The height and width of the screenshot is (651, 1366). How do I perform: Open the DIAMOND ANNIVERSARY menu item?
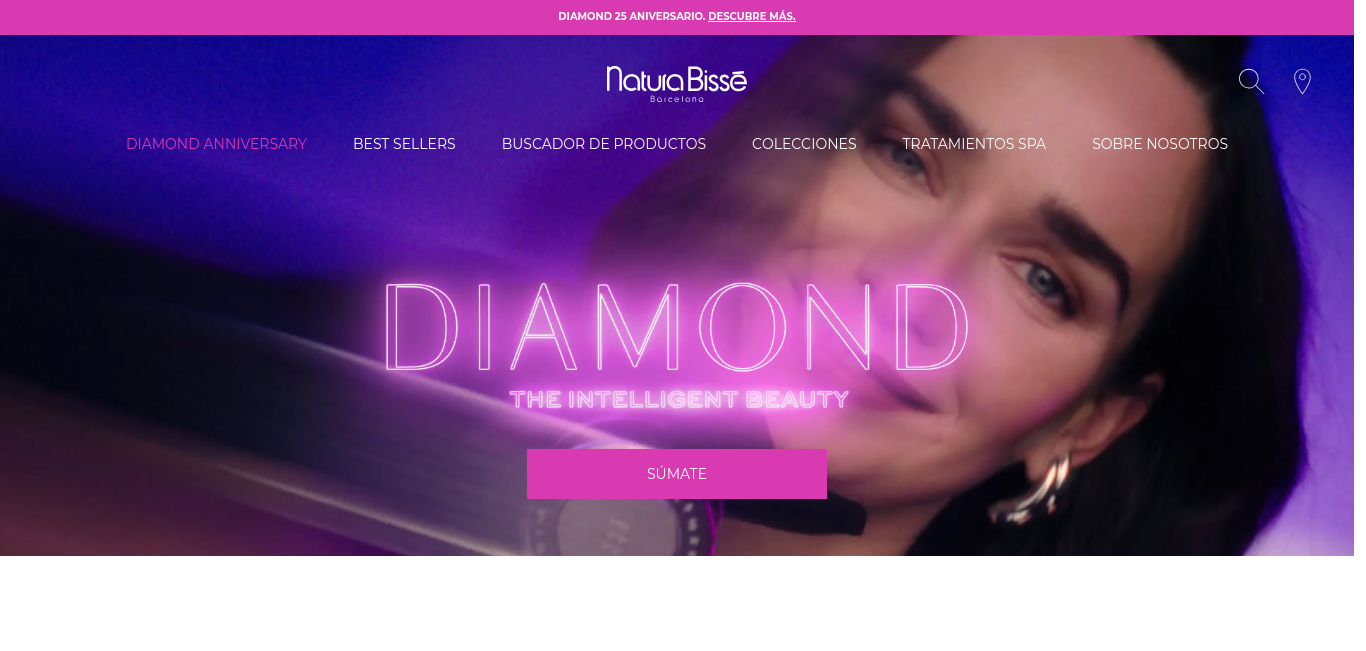pyautogui.click(x=216, y=144)
